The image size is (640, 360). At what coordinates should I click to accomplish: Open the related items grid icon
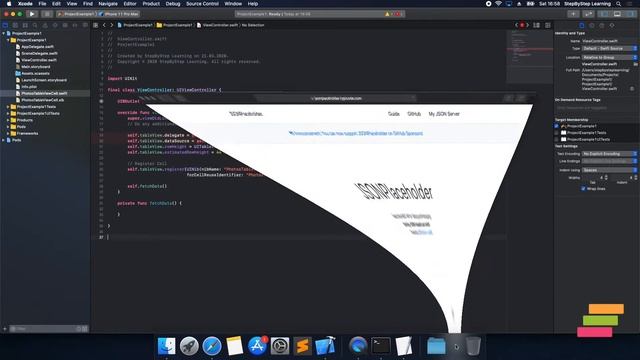[x=96, y=25]
